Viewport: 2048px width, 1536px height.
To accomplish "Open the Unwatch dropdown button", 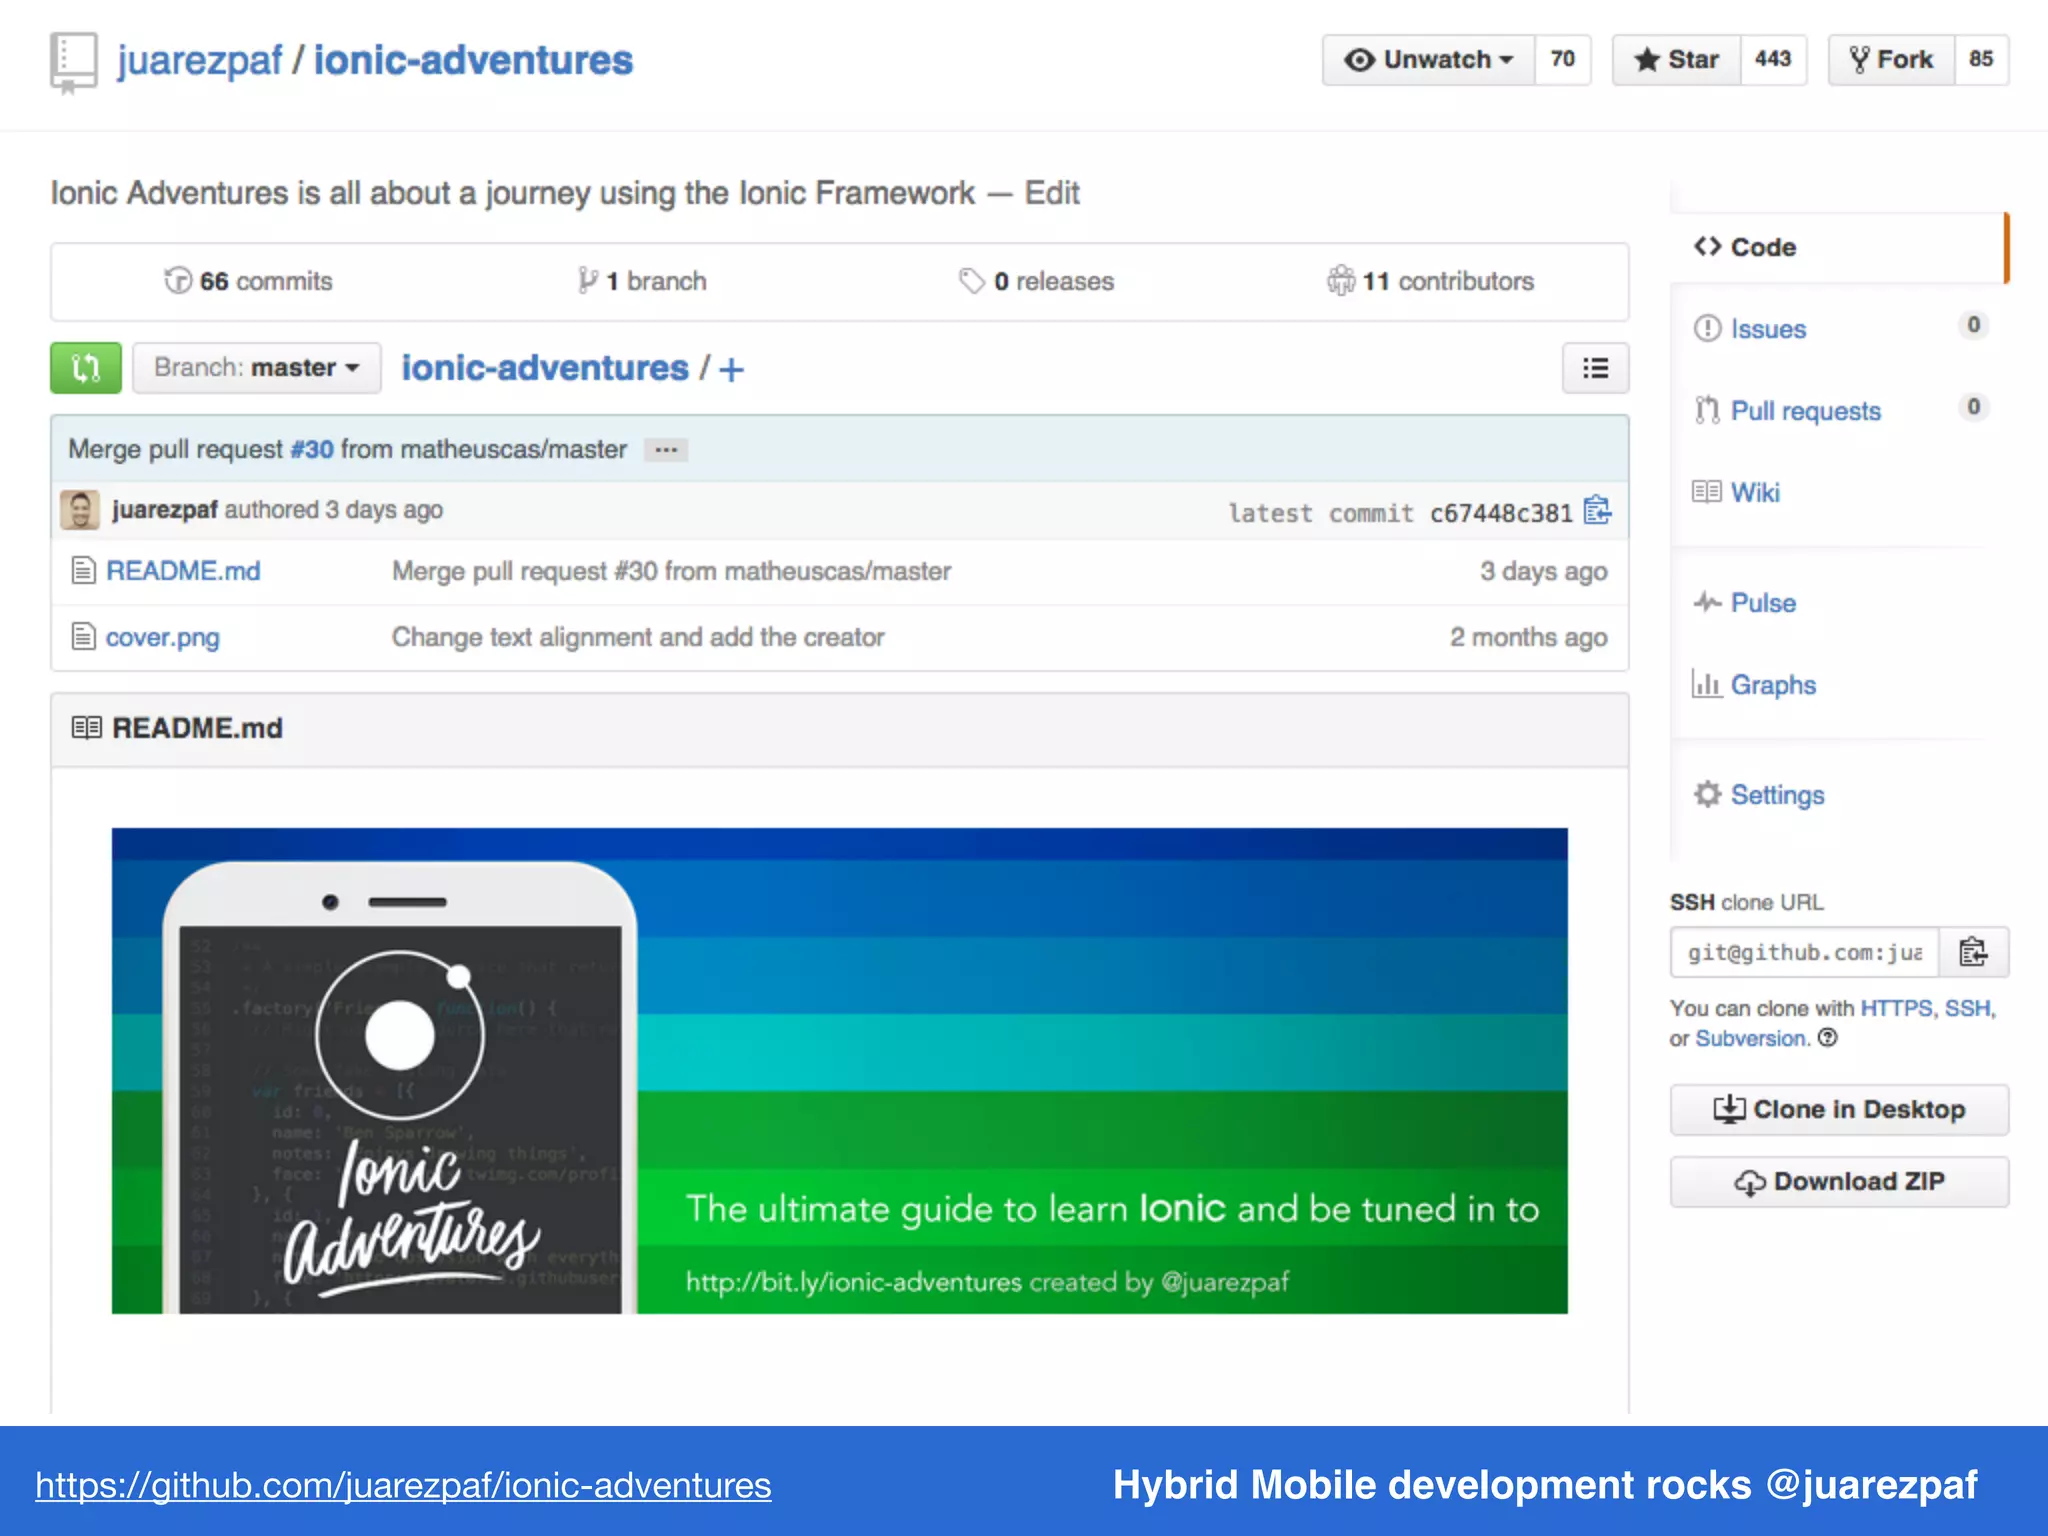I will (x=1428, y=60).
